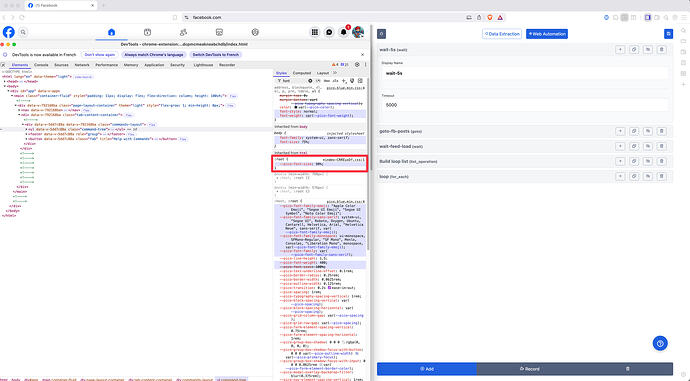This screenshot has height=381, width=690.
Task: Delete the wait-5s command with trash icon
Action: pos(661,50)
